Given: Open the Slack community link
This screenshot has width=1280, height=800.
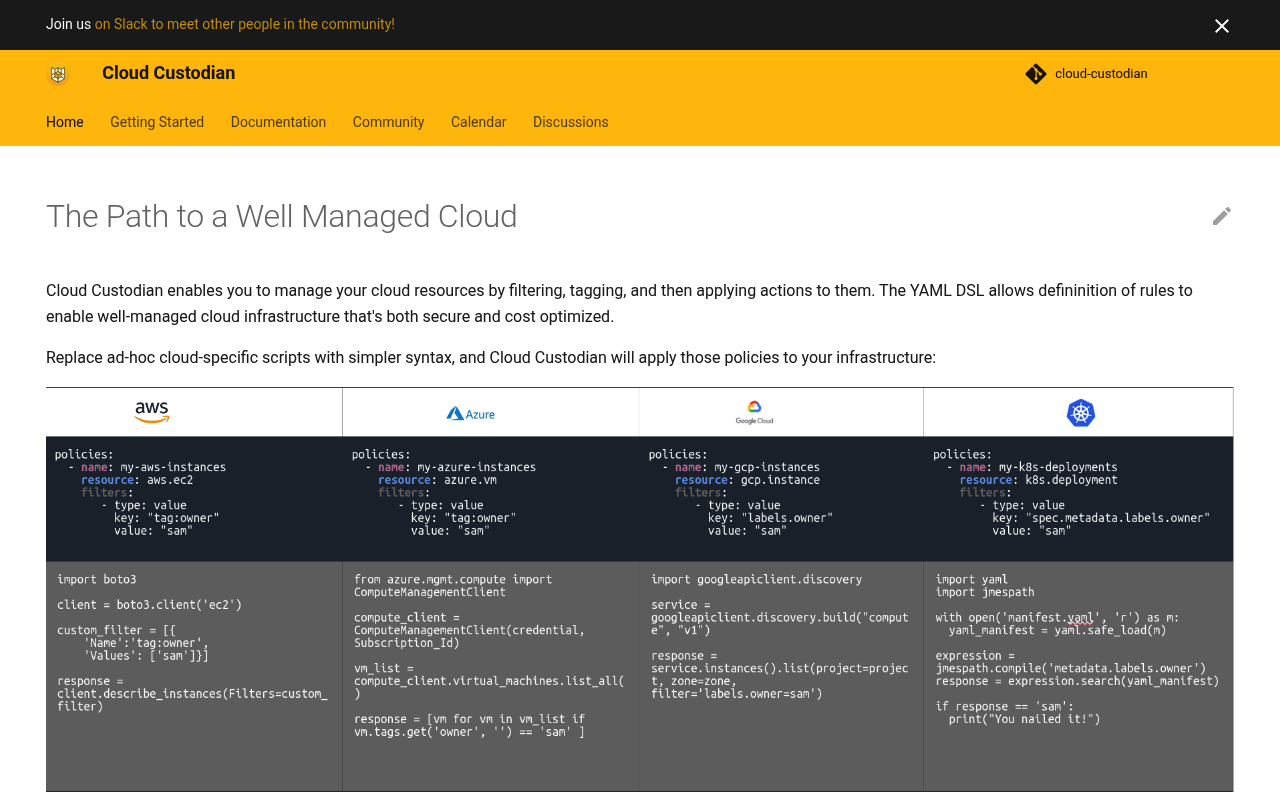Looking at the screenshot, I should tap(245, 24).
